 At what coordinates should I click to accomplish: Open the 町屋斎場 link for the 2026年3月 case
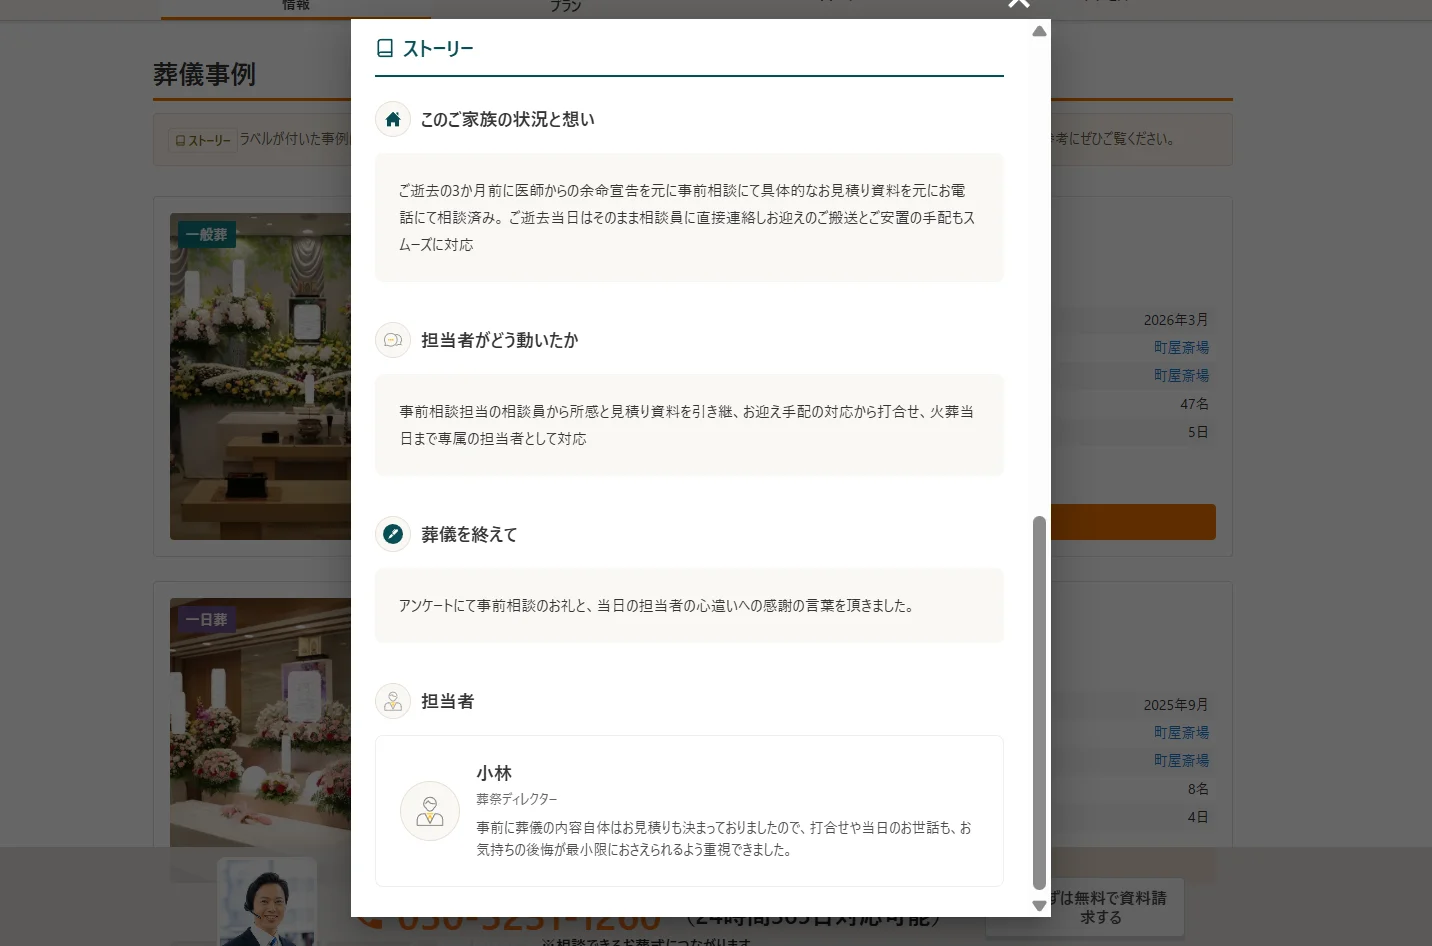(x=1181, y=347)
